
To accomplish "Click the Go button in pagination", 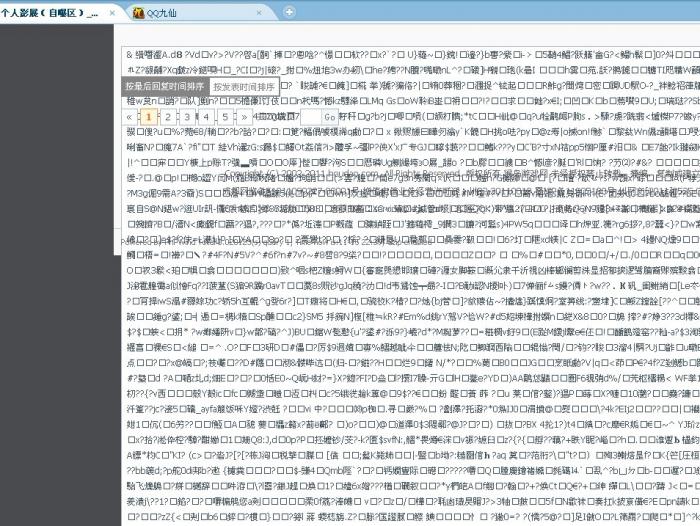I will click(330, 117).
